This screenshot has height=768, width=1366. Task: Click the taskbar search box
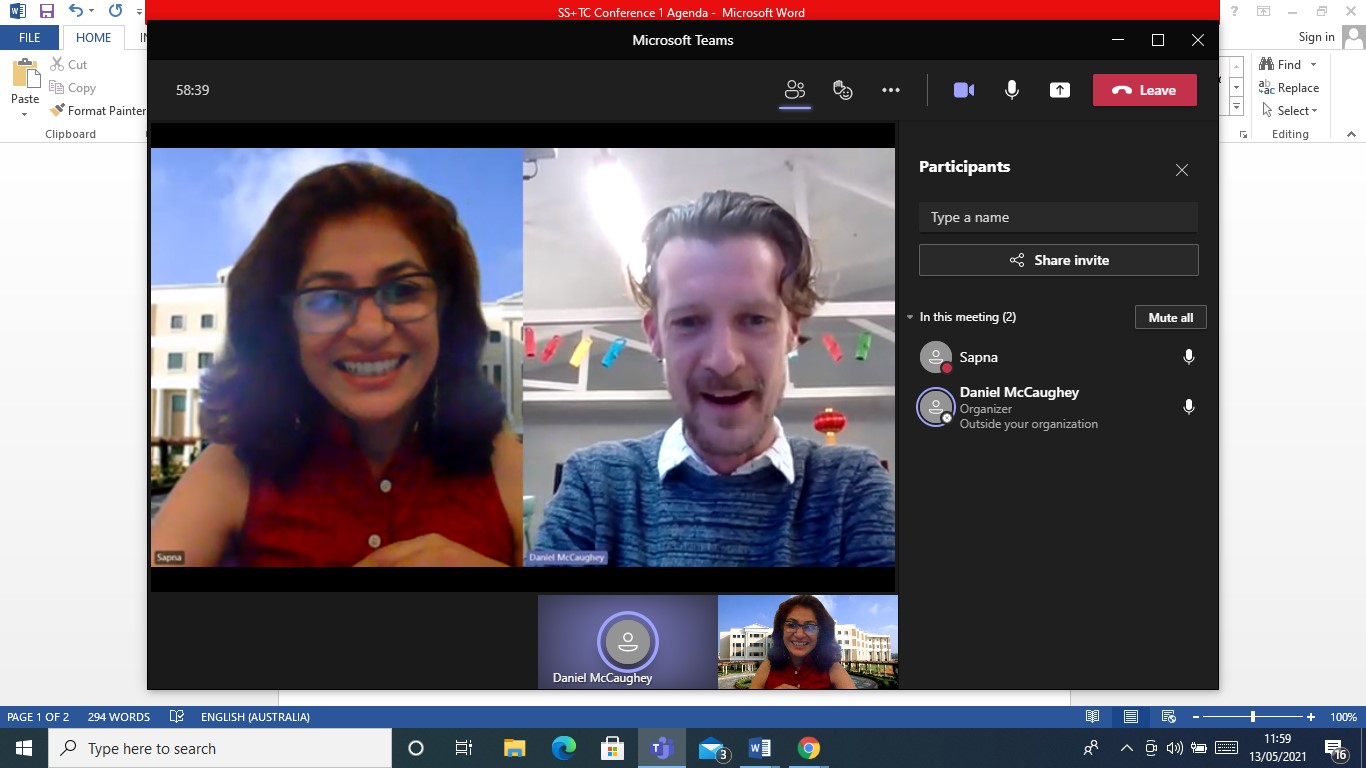click(x=220, y=748)
